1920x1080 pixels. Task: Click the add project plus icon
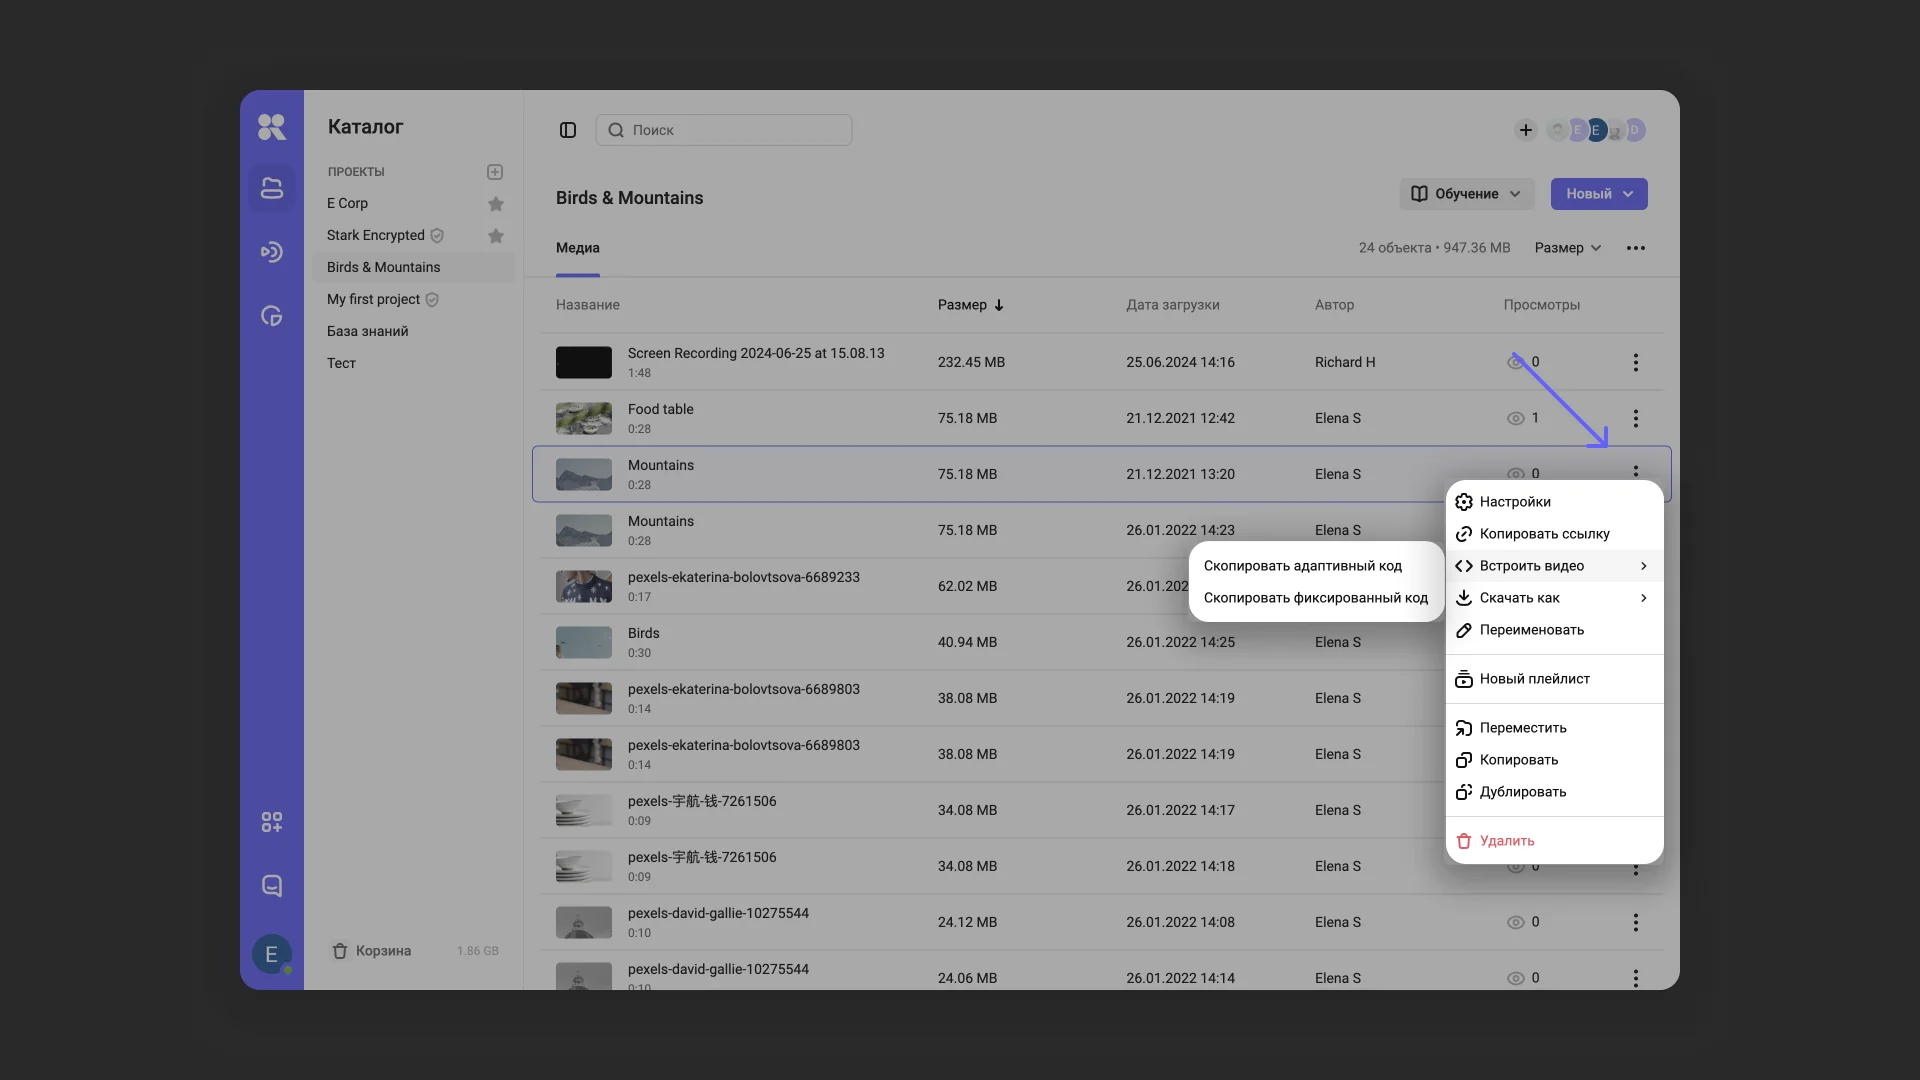(495, 172)
